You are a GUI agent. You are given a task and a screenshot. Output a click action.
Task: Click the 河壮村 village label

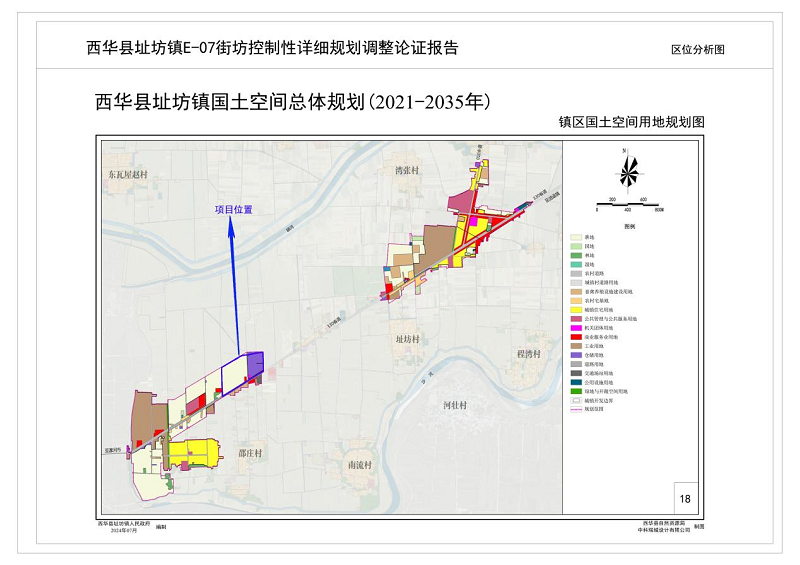pyautogui.click(x=457, y=406)
